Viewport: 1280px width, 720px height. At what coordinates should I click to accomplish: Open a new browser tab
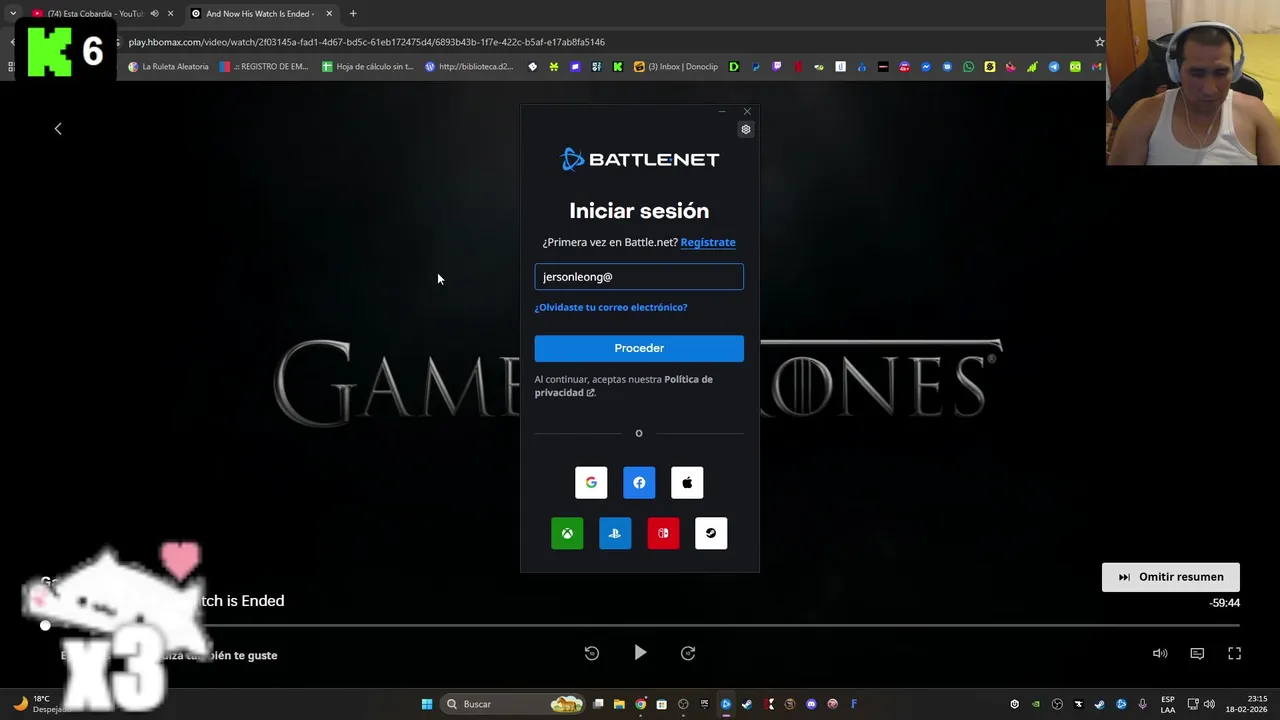353,14
